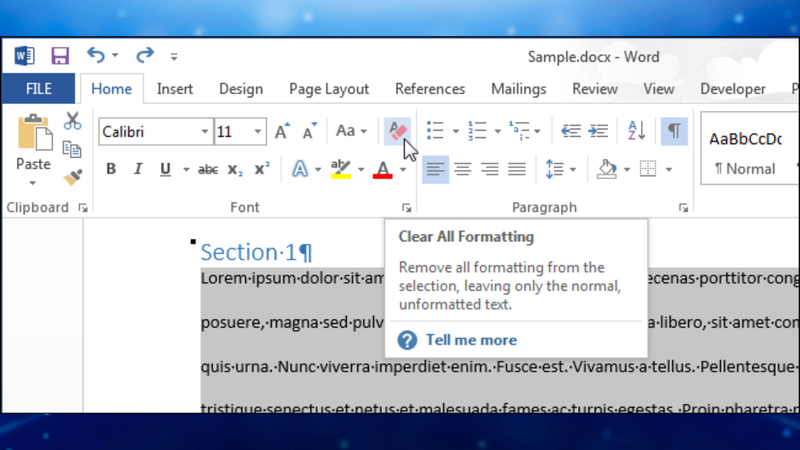The height and width of the screenshot is (450, 800).
Task: Apply red font color
Action: (x=383, y=169)
